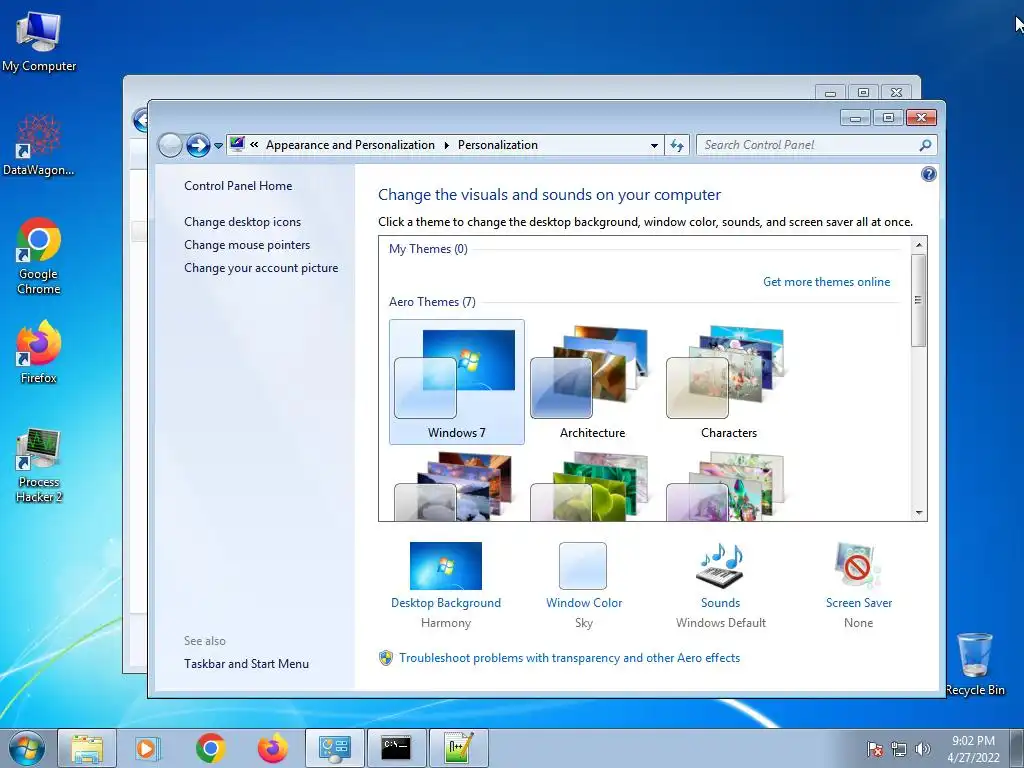Click the Screen Saver icon

857,566
